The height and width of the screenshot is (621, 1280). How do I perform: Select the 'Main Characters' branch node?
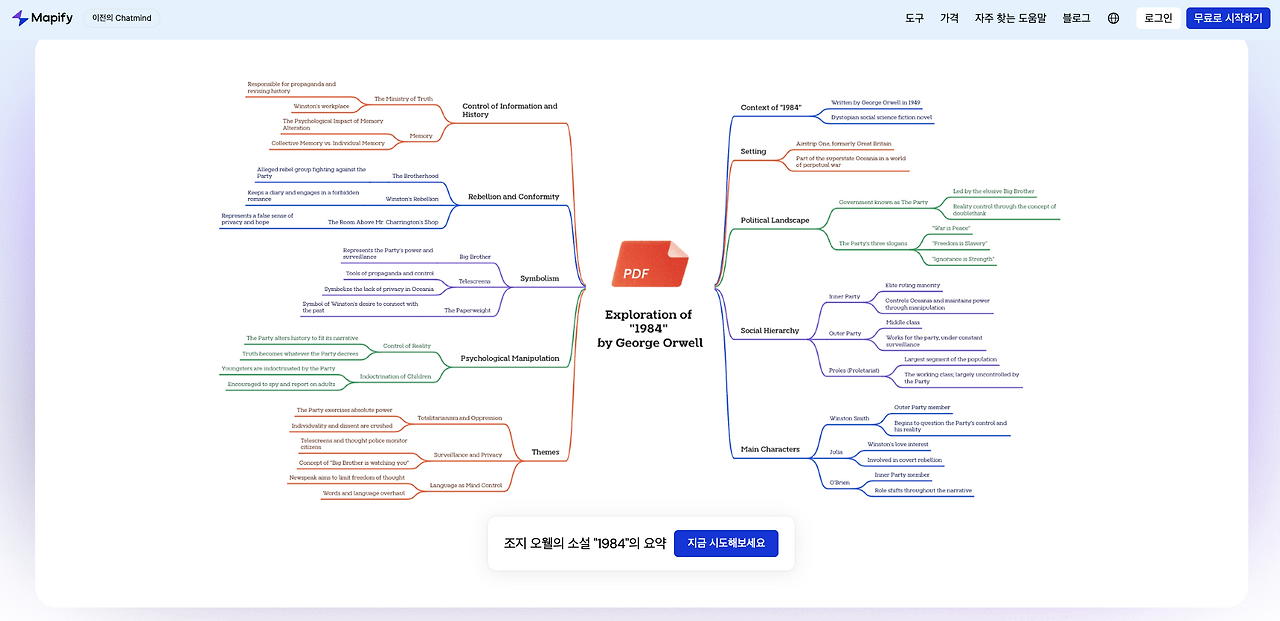point(770,448)
